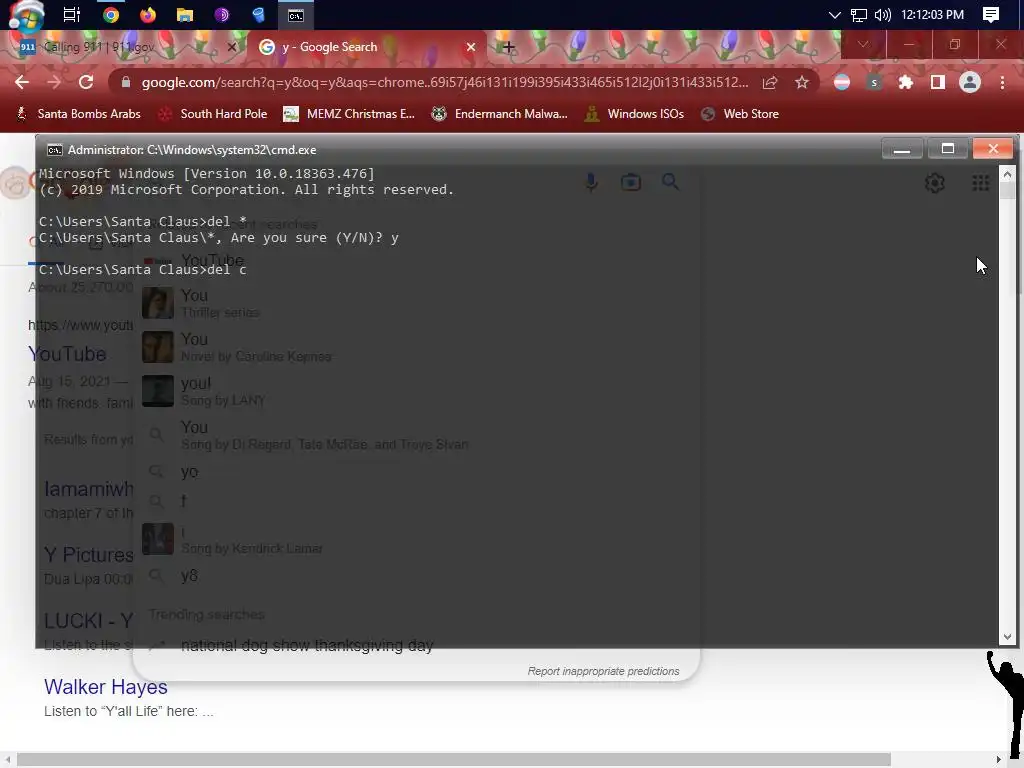
Task: Click the voice search microphone in Google
Action: click(x=592, y=182)
